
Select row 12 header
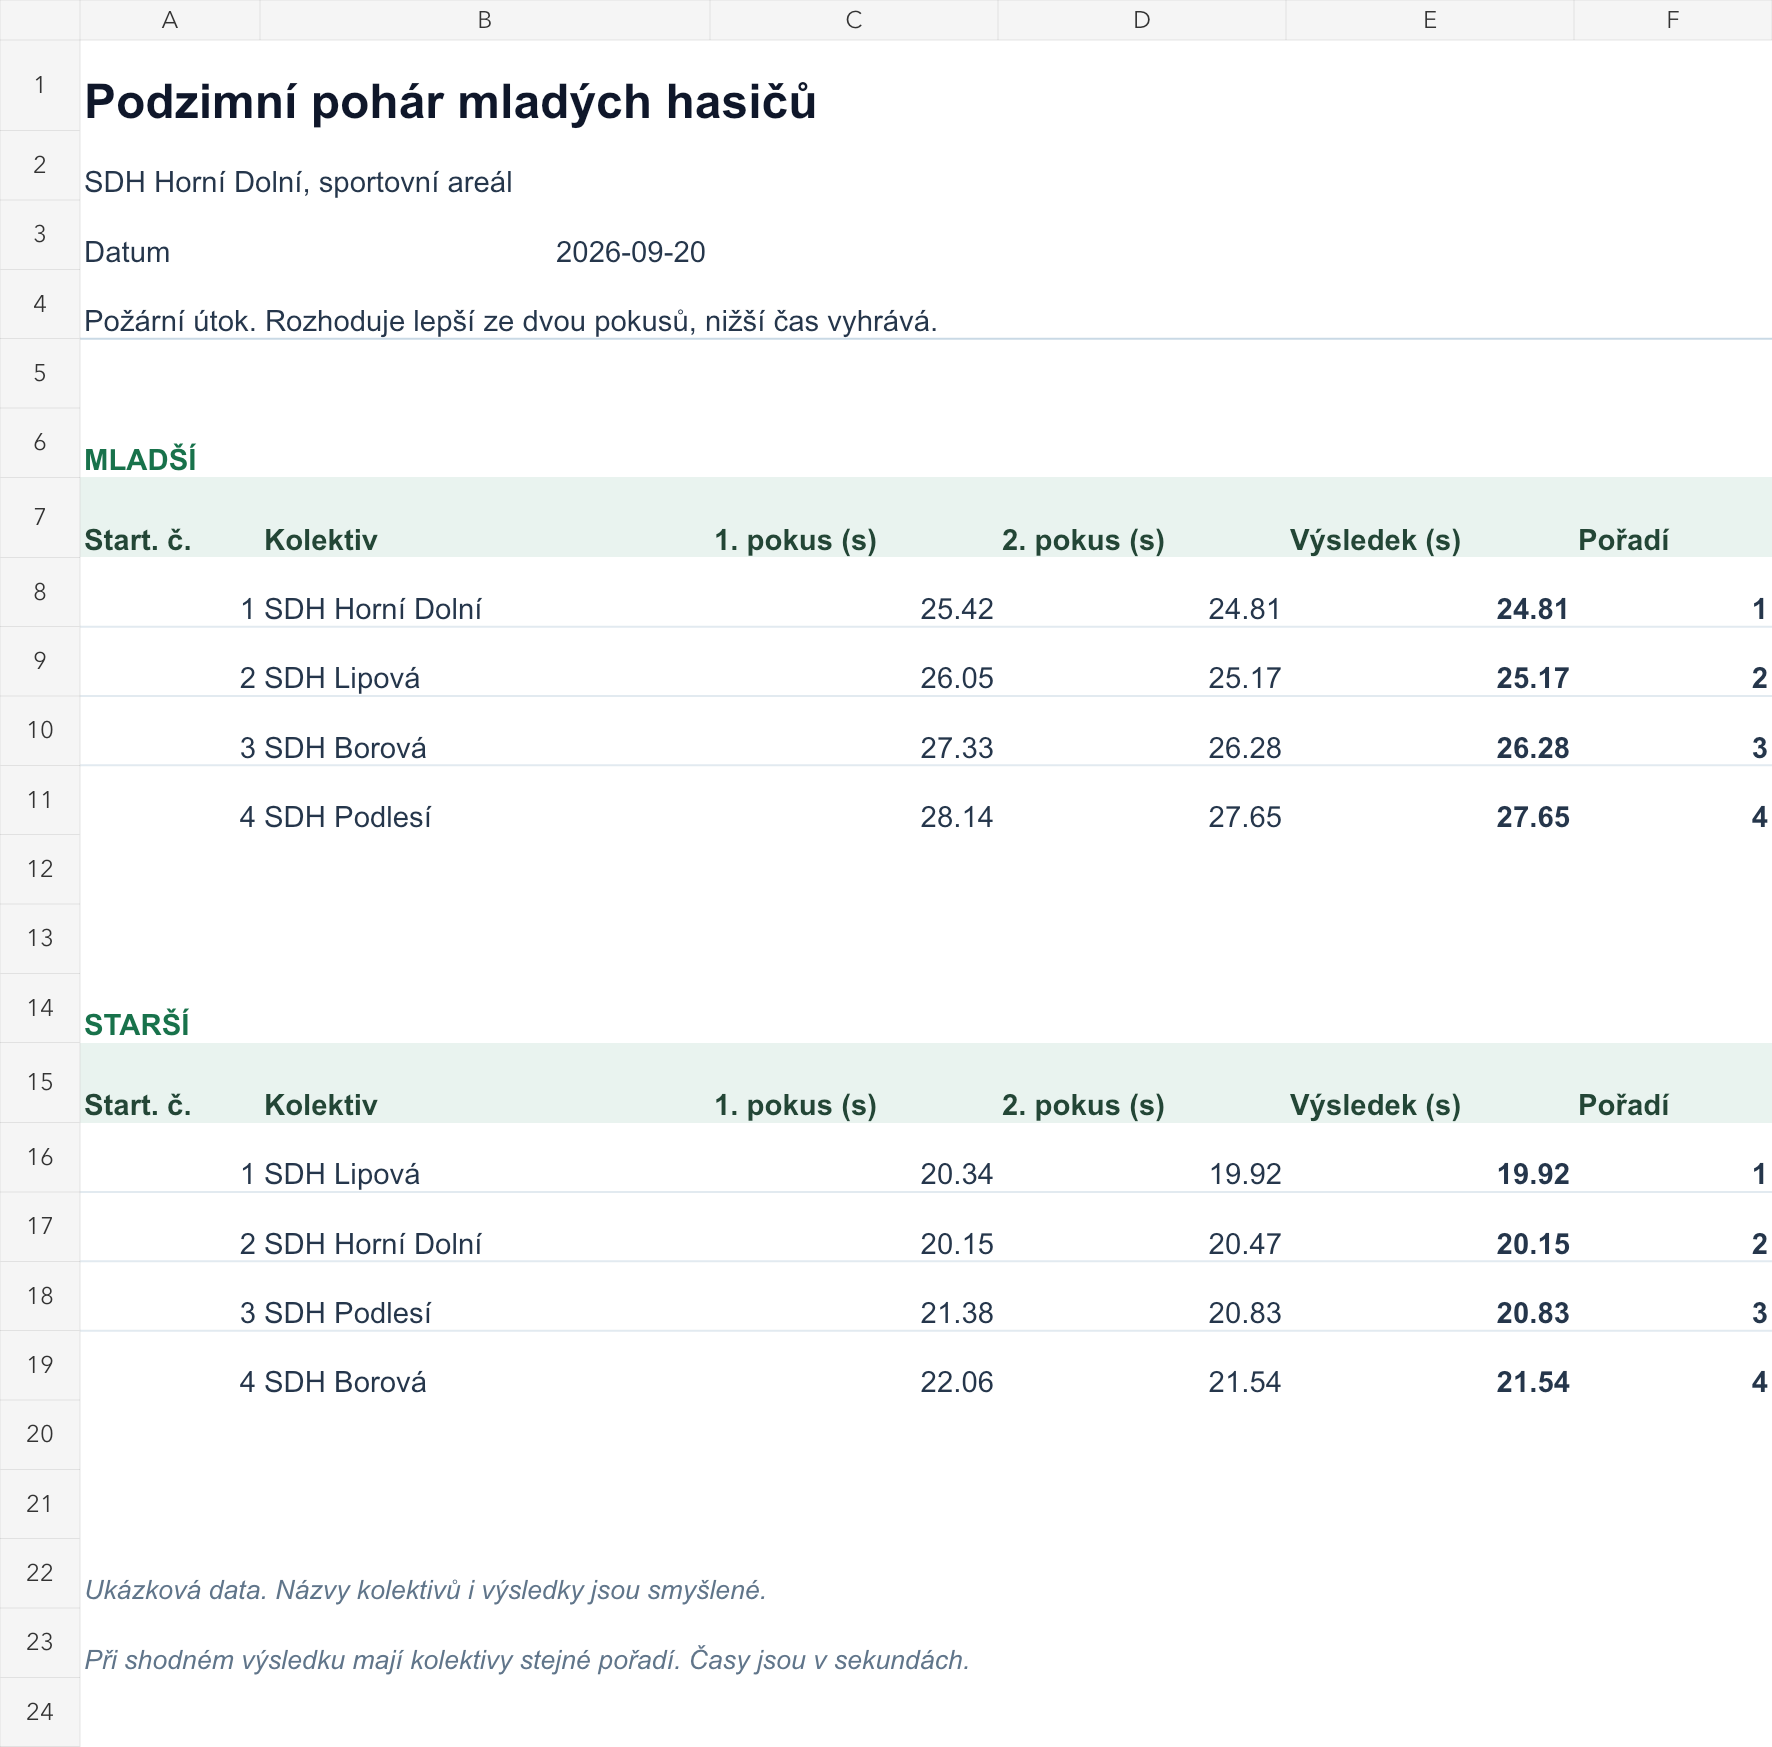[40, 869]
